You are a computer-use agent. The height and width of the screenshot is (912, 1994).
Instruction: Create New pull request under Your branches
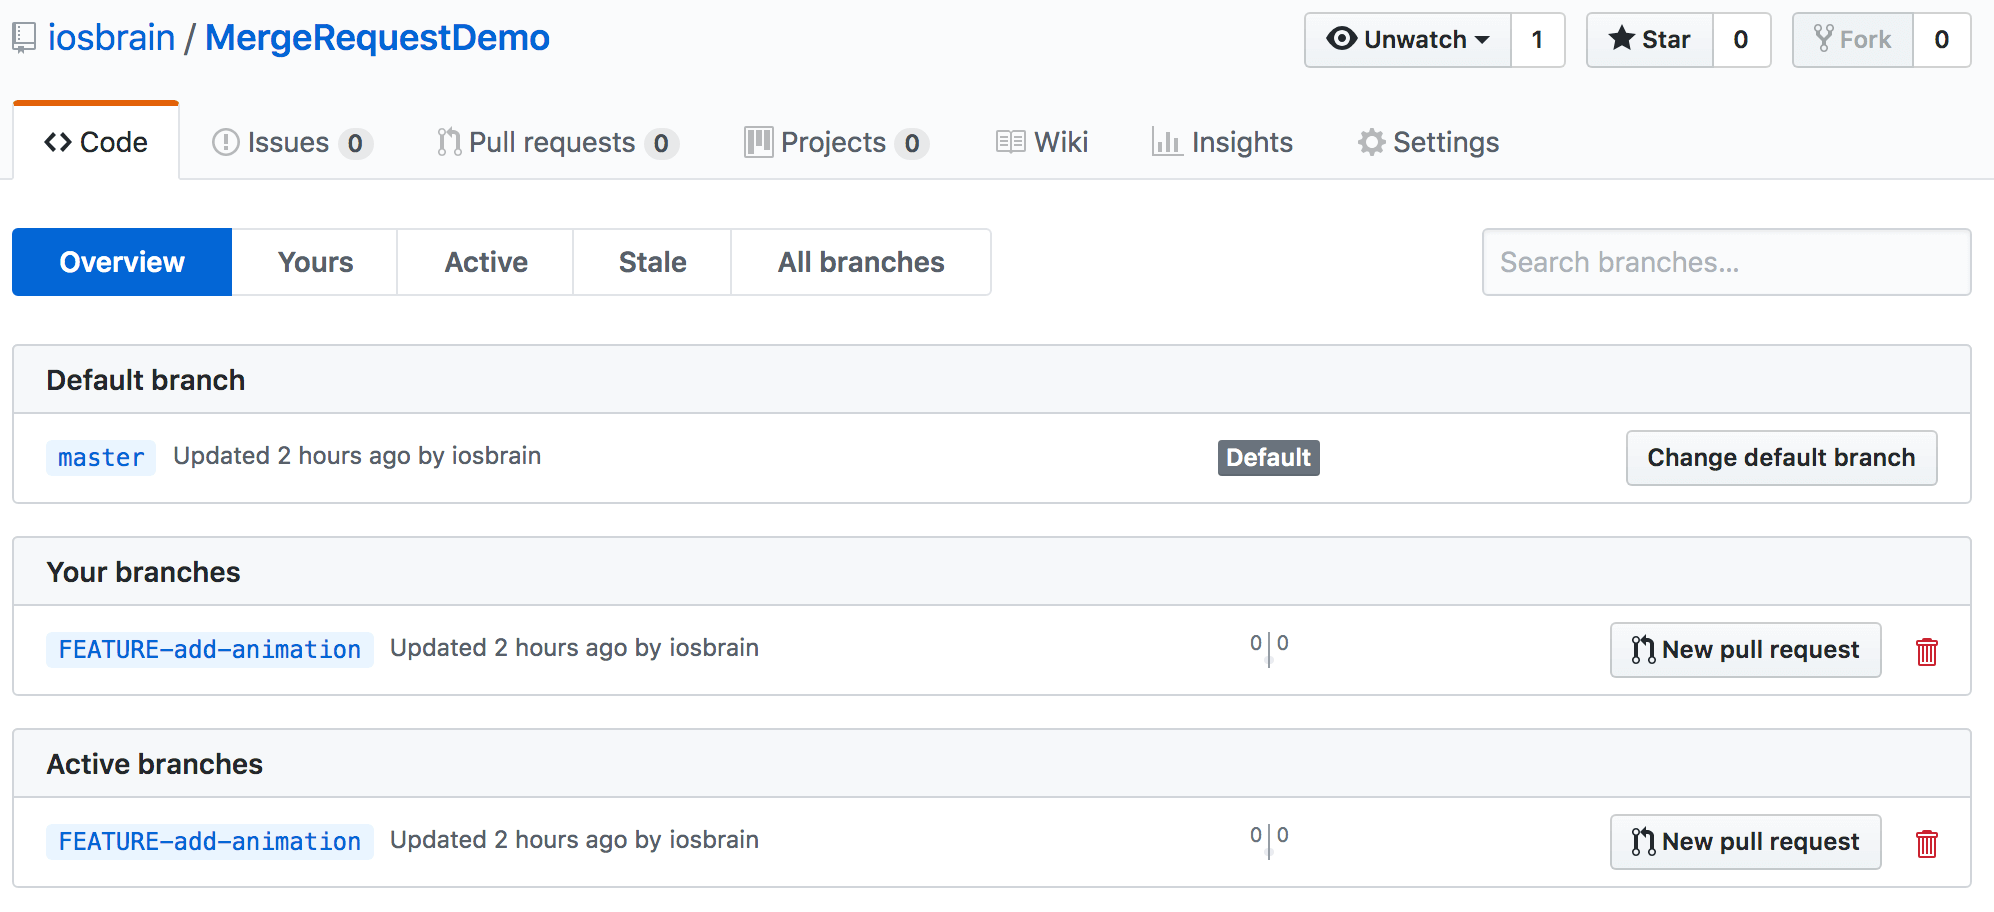point(1745,650)
